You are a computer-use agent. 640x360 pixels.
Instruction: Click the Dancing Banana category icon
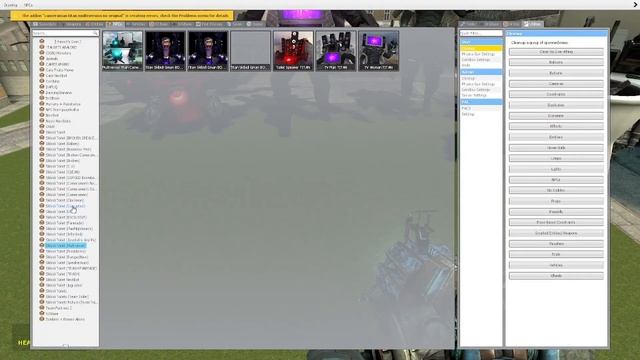pyautogui.click(x=42, y=92)
